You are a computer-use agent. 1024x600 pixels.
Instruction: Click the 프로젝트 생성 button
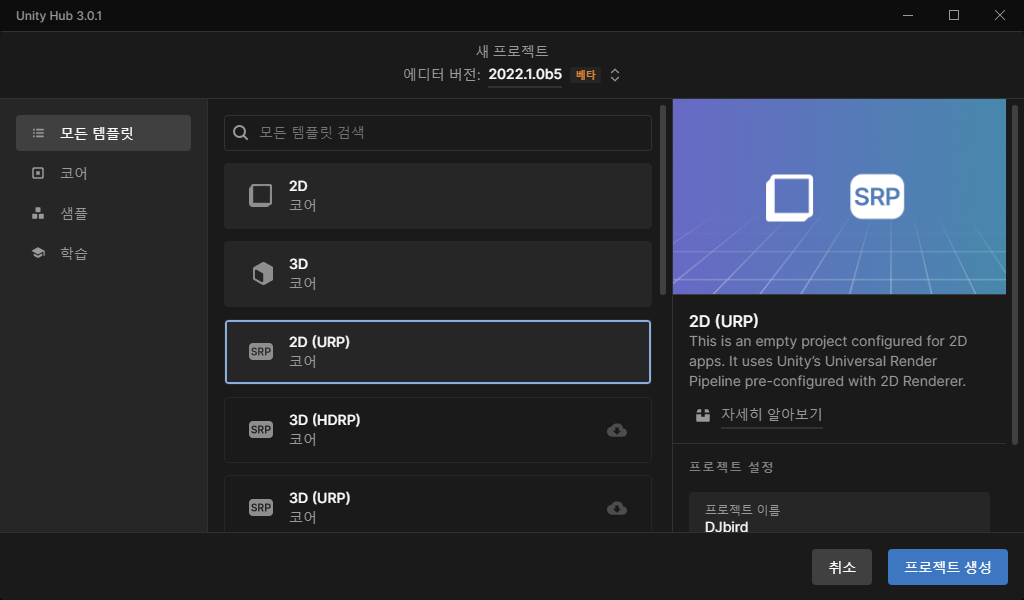click(x=948, y=567)
